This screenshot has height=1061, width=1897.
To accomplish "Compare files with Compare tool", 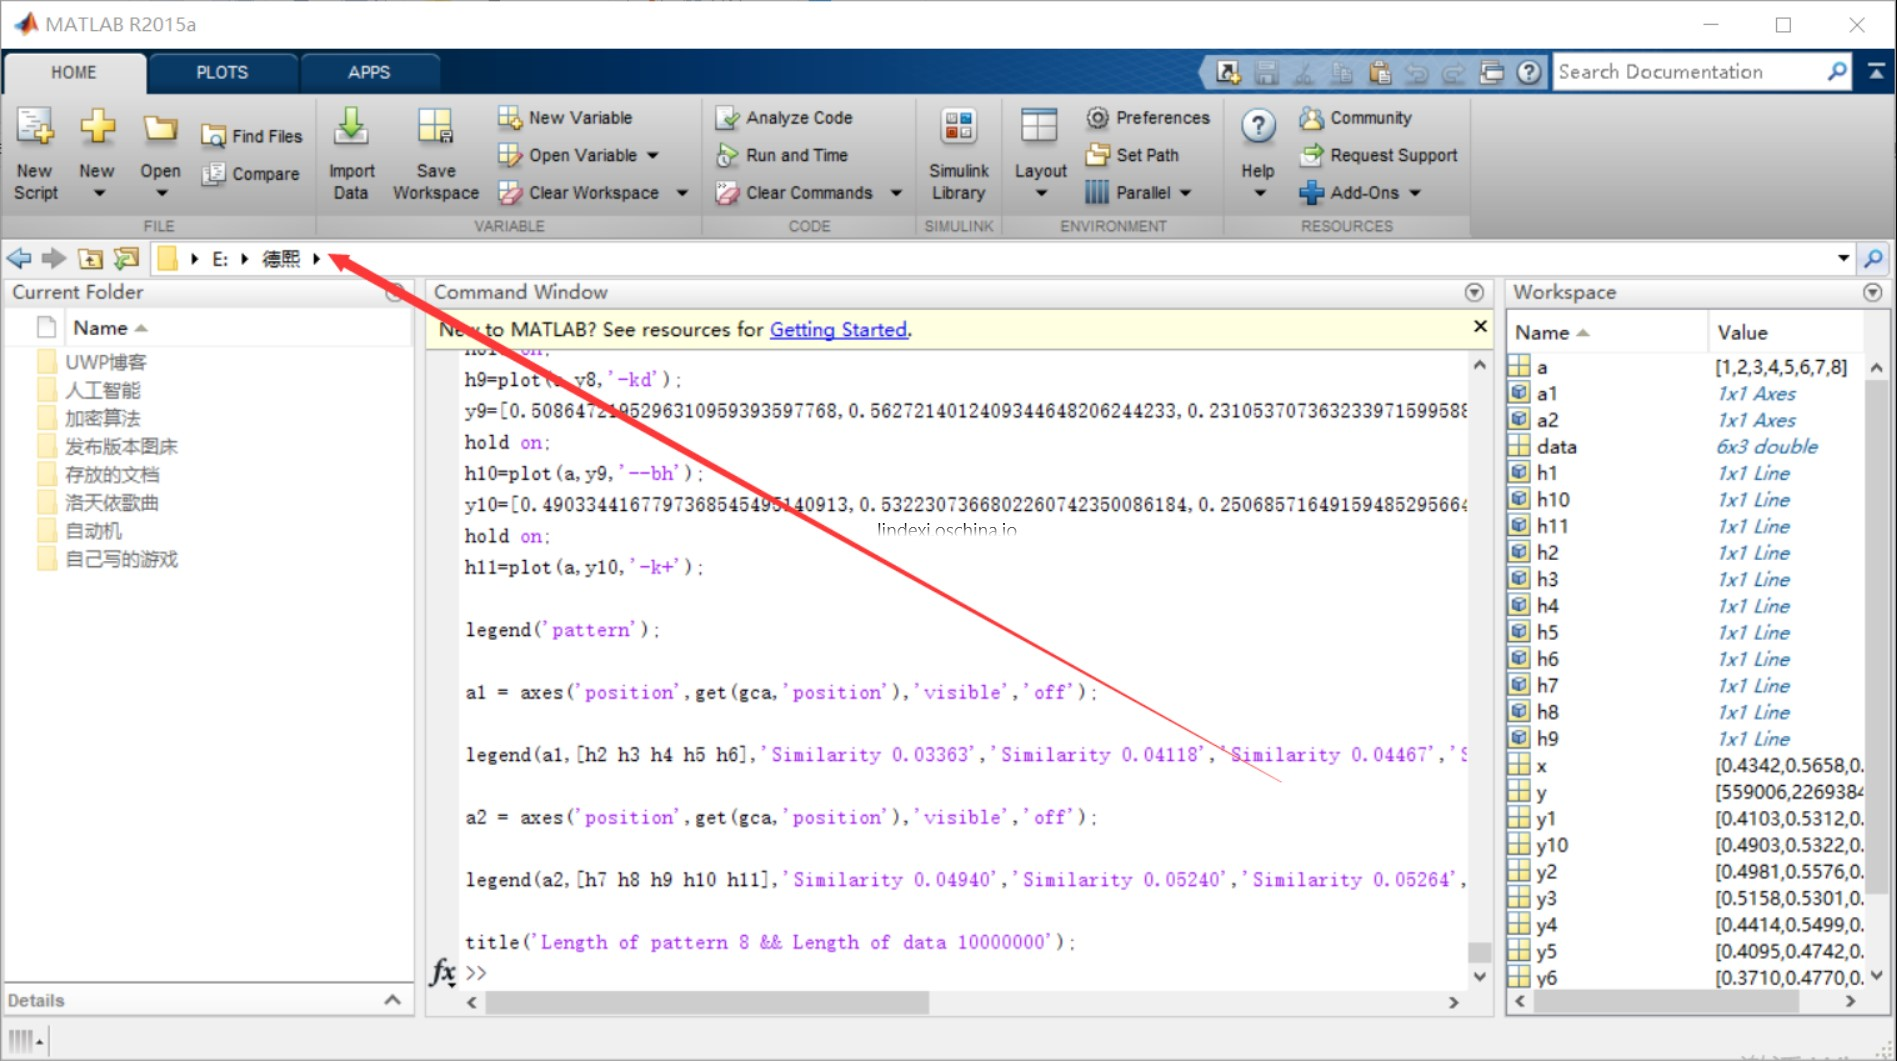I will tap(252, 174).
